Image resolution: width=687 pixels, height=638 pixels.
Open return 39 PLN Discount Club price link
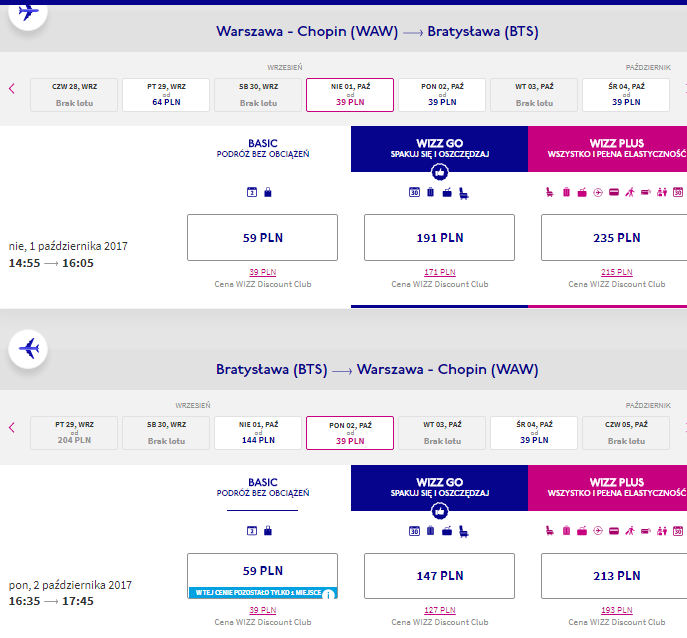(263, 610)
